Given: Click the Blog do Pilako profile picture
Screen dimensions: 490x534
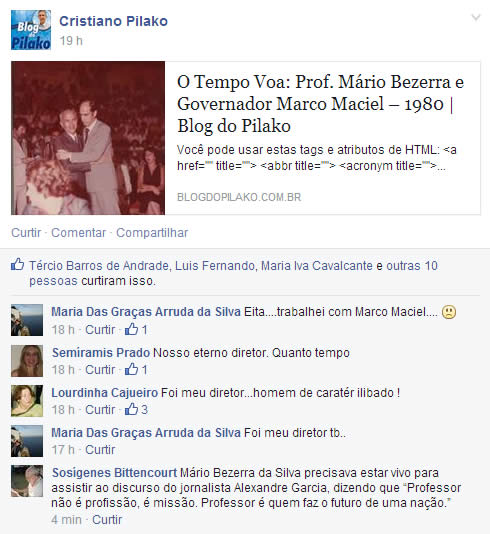Looking at the screenshot, I should [x=31, y=30].
